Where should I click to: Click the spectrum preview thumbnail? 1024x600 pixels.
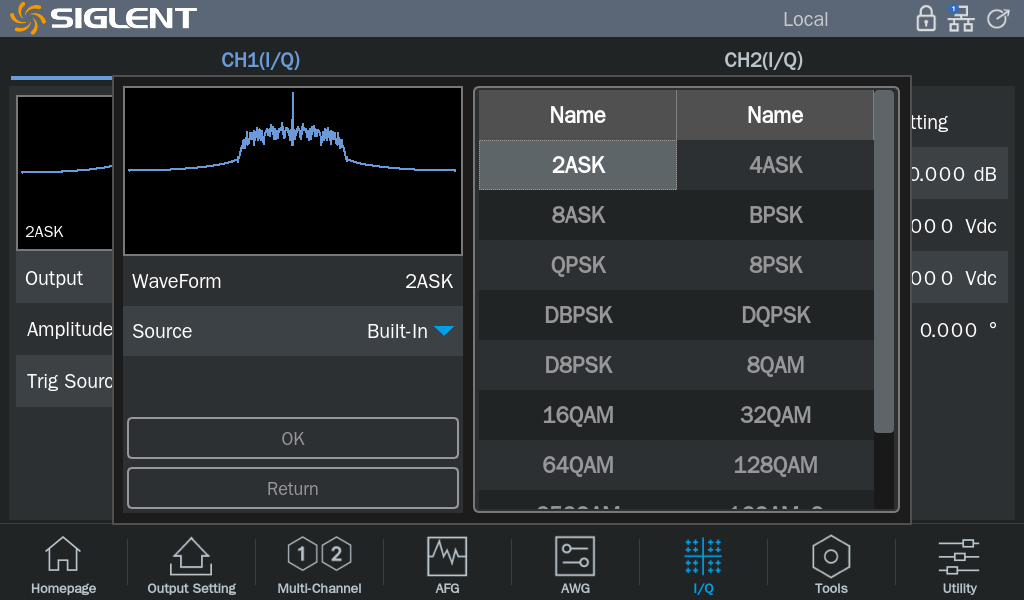pyautogui.click(x=293, y=171)
